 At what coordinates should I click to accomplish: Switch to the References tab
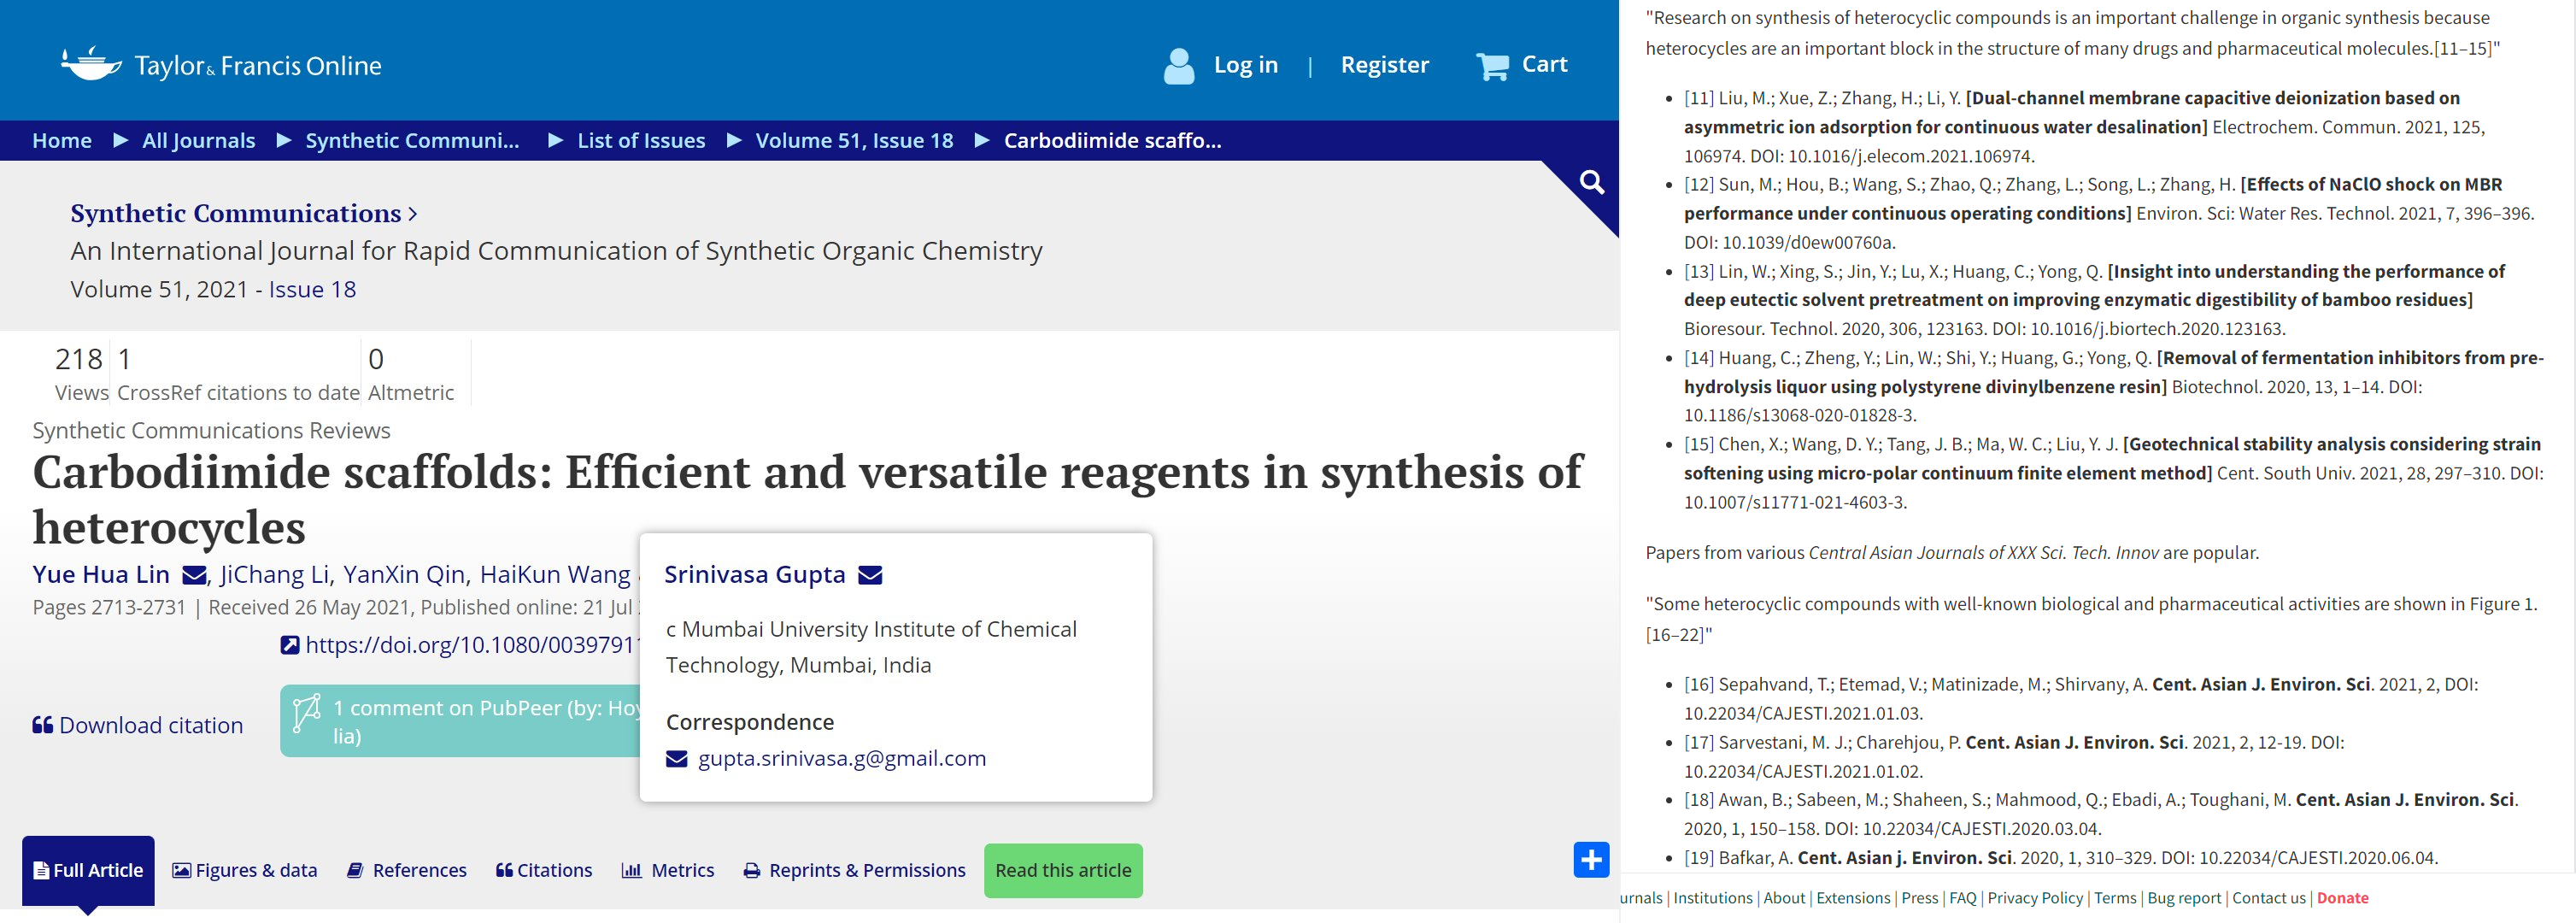pos(407,870)
